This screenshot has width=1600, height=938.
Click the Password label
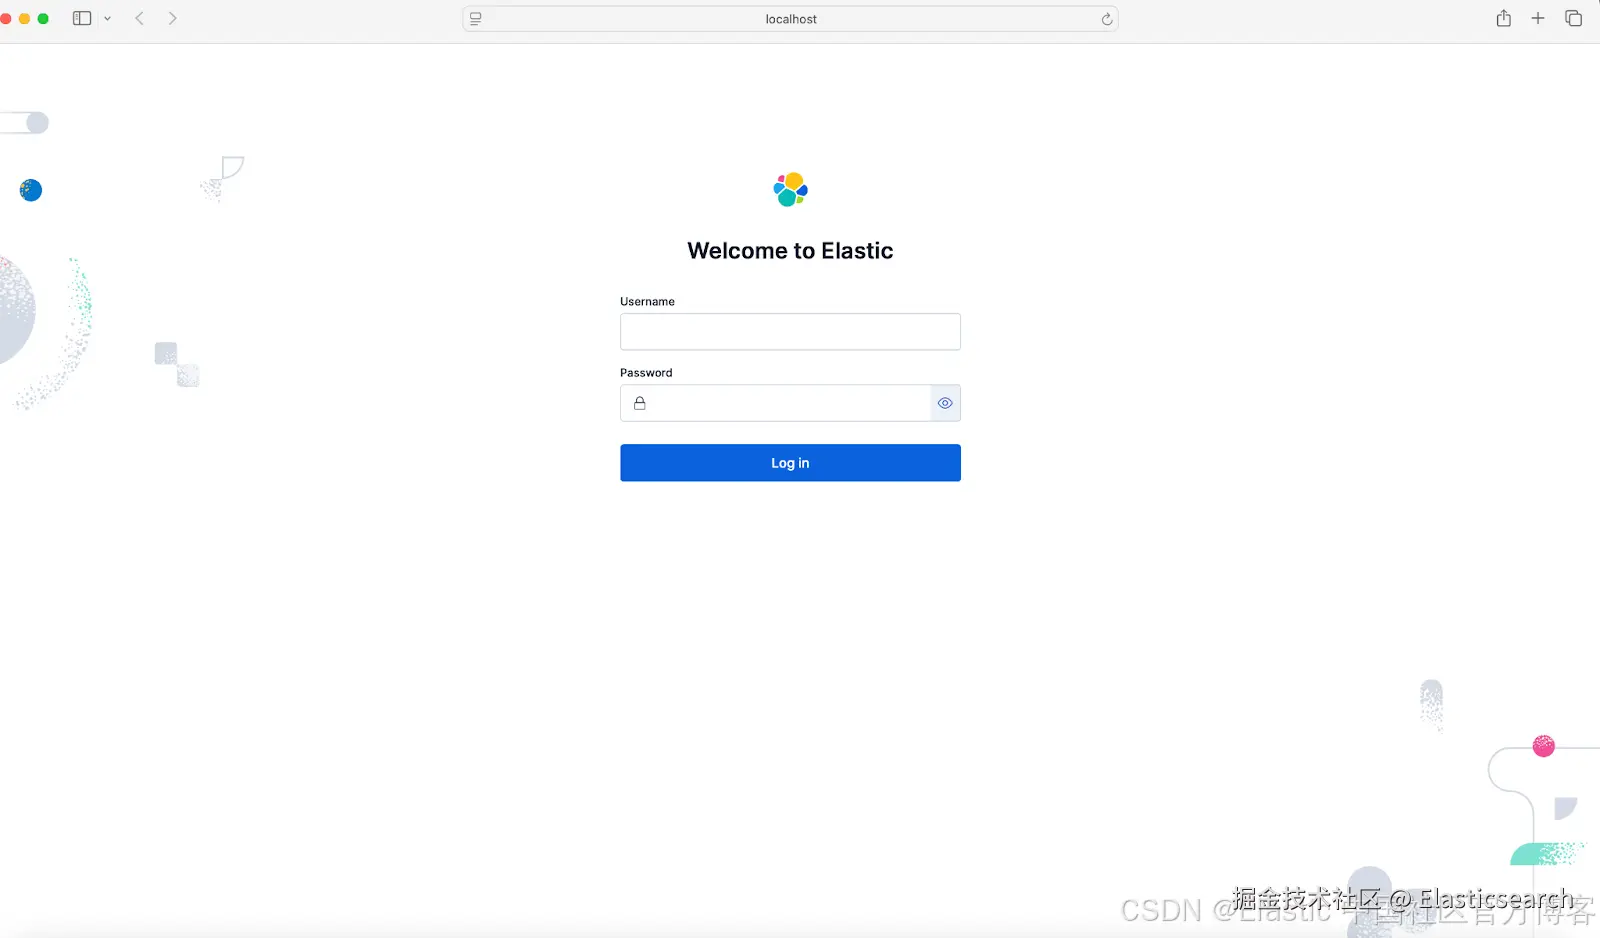pos(646,373)
